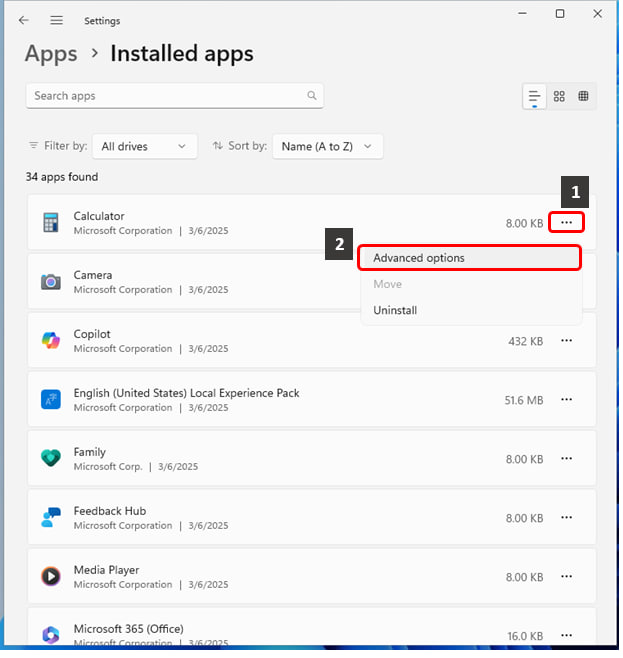Click the search magnifier icon
The height and width of the screenshot is (658, 623).
311,95
